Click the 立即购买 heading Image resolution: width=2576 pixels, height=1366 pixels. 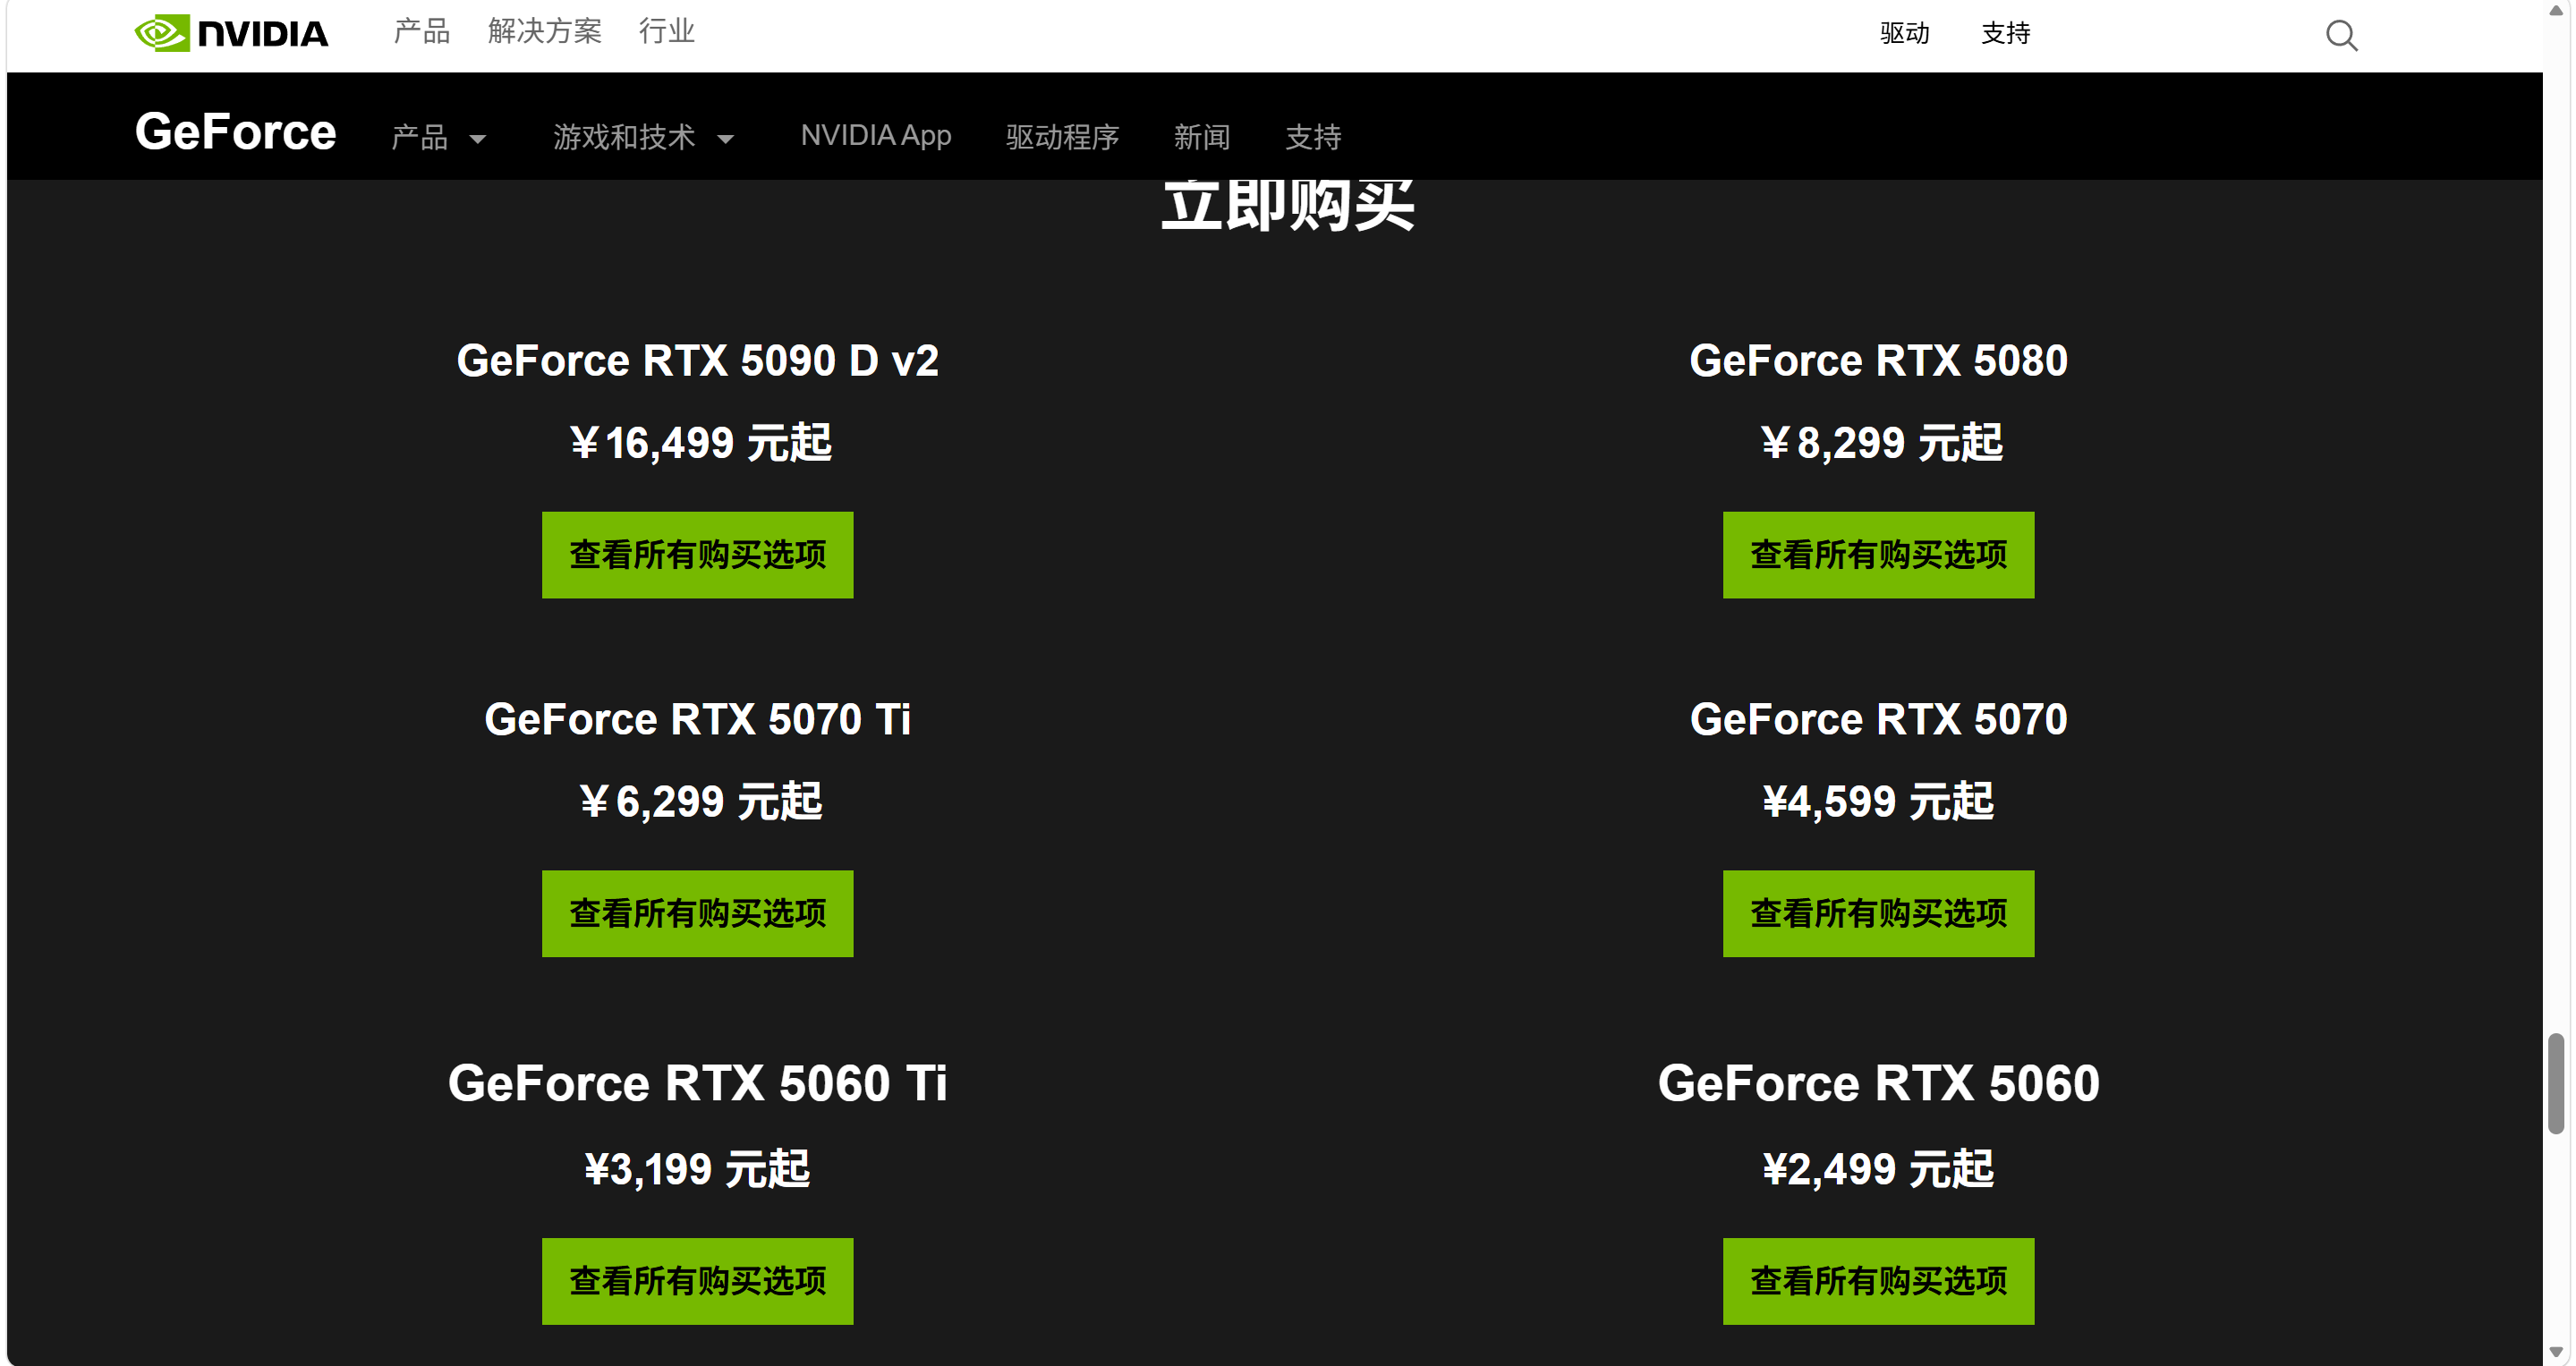click(1287, 206)
